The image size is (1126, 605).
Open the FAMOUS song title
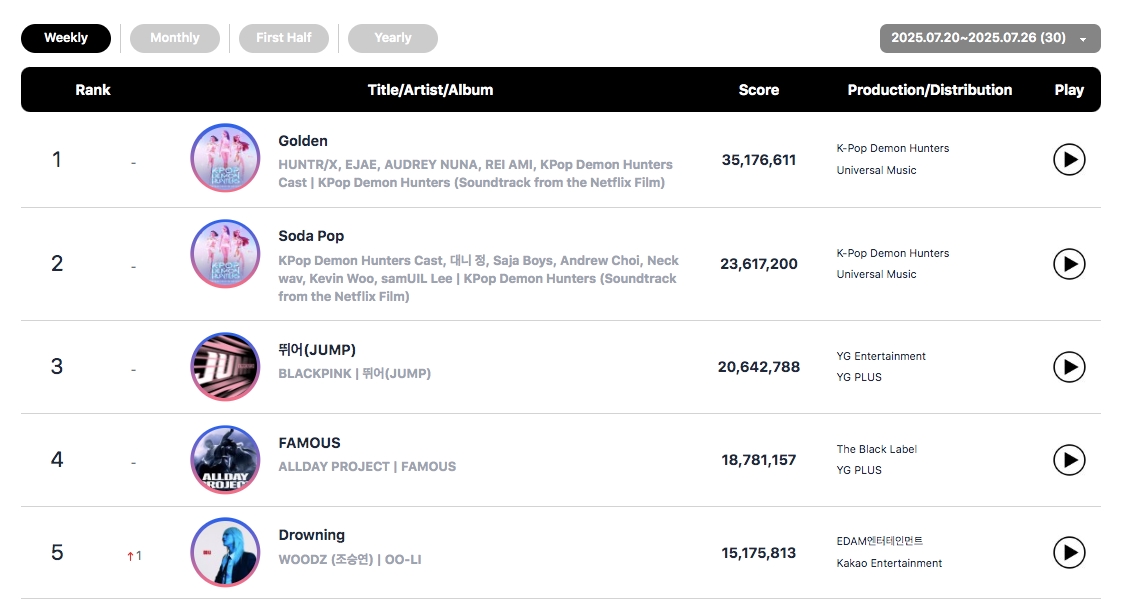[310, 443]
